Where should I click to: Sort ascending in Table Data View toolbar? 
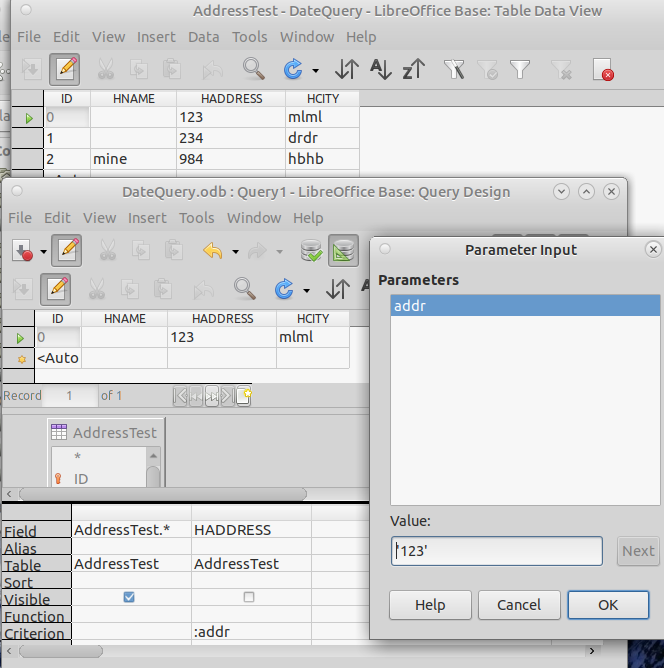tap(380, 69)
